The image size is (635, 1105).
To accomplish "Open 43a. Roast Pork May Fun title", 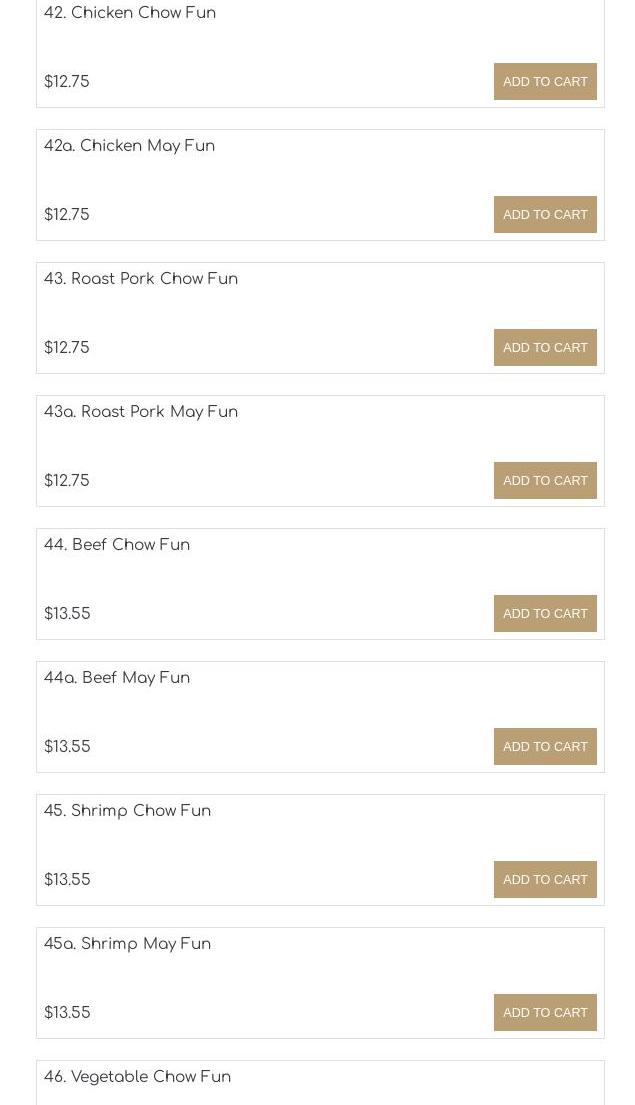I will pos(141,412).
